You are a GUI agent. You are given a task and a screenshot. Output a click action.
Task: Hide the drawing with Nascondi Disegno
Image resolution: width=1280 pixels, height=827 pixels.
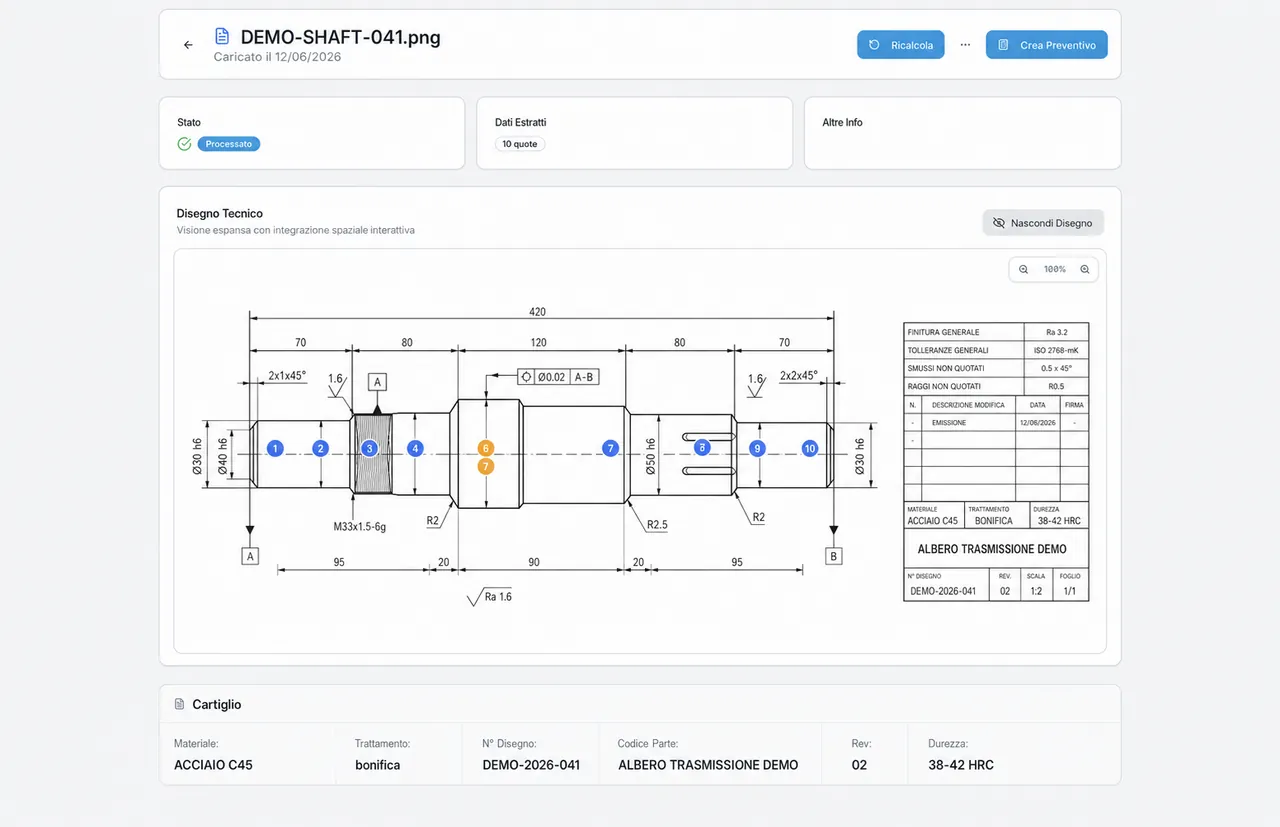[x=1043, y=223]
